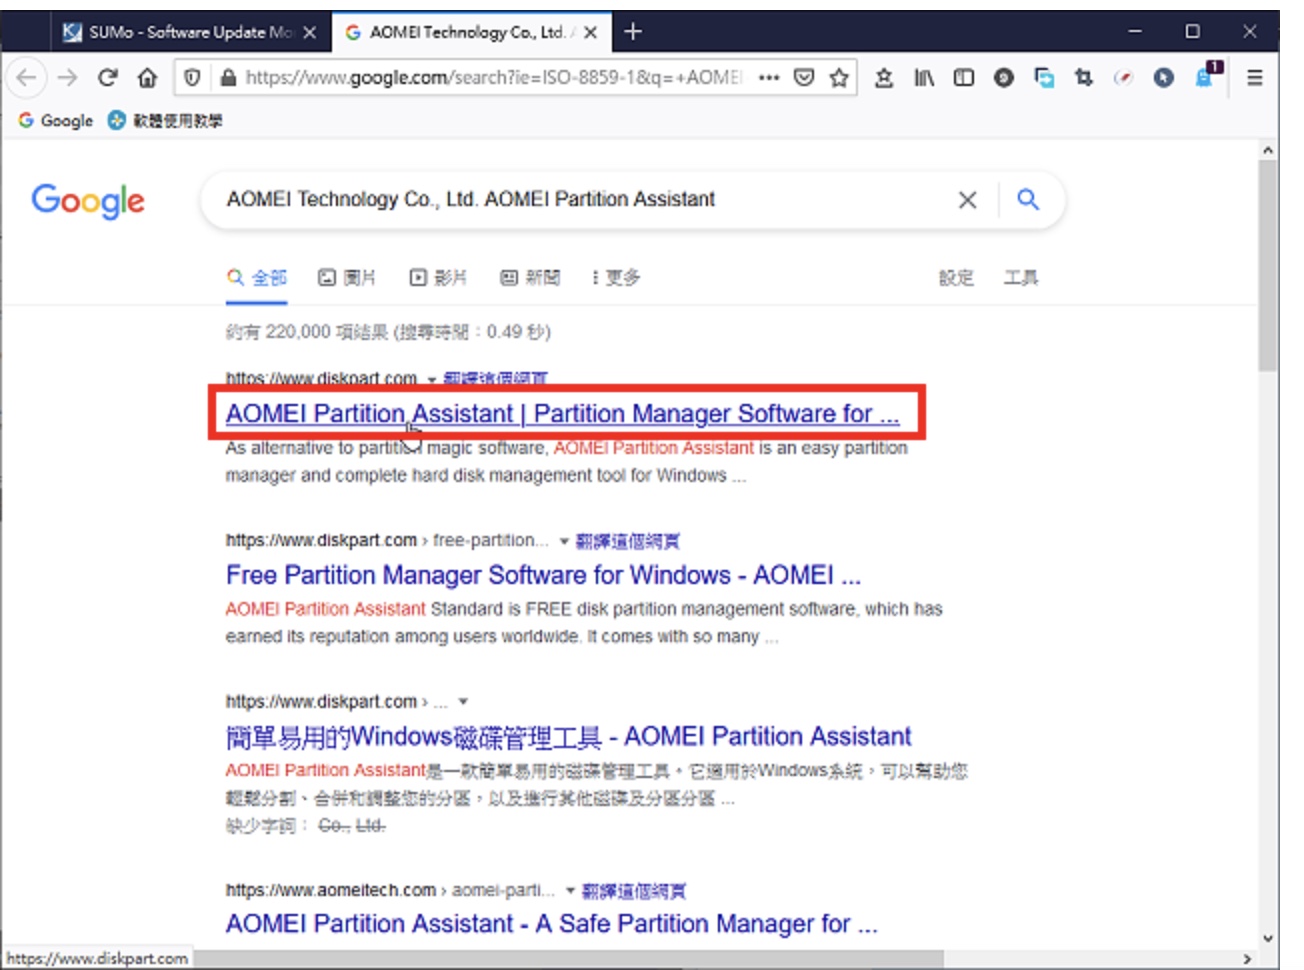Open Google bookmark in bookmarks toolbar
This screenshot has height=970, width=1304.
pos(56,121)
